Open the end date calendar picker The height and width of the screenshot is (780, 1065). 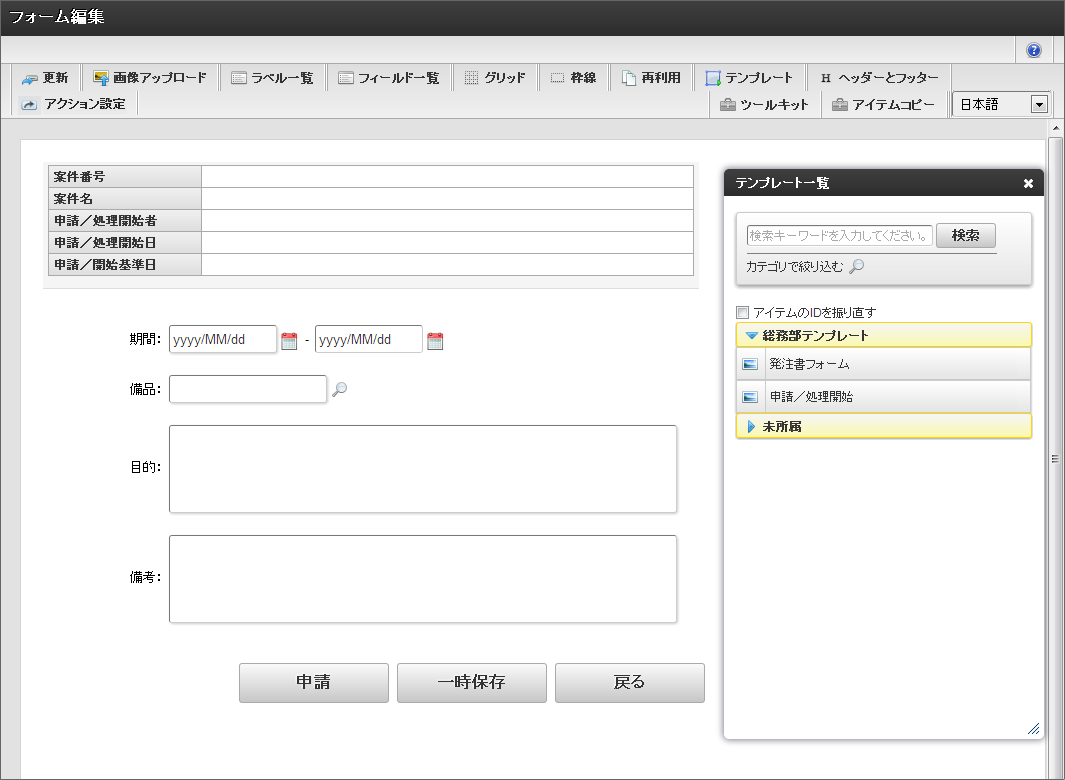click(x=435, y=341)
